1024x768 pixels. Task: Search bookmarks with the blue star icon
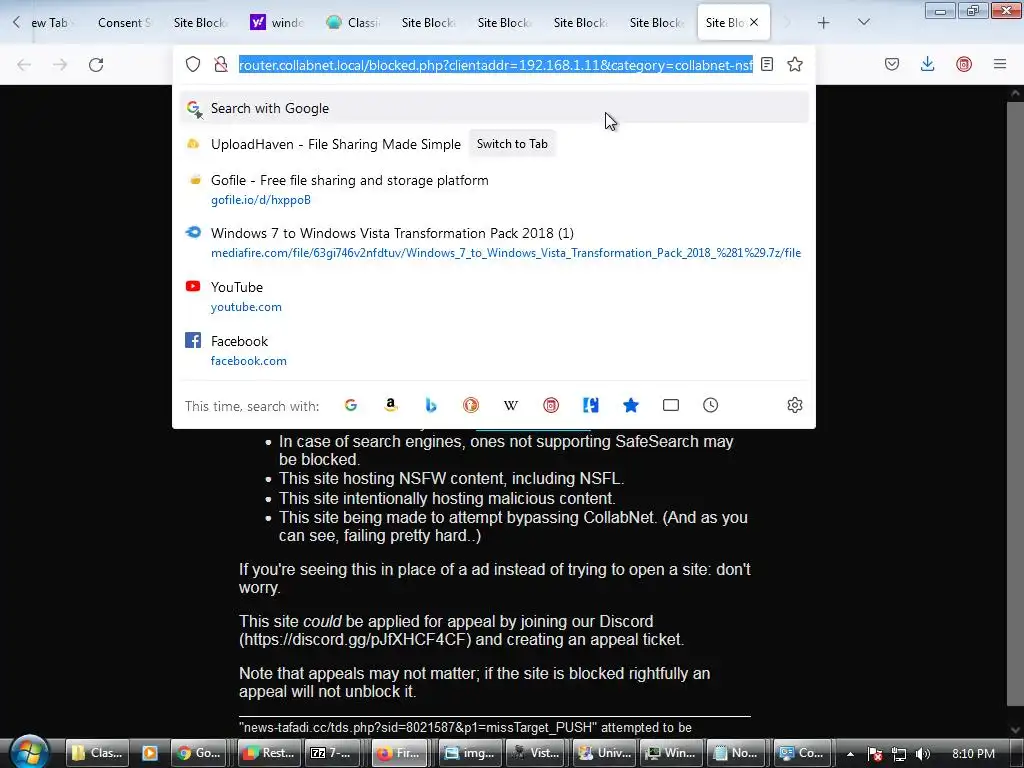(x=631, y=406)
